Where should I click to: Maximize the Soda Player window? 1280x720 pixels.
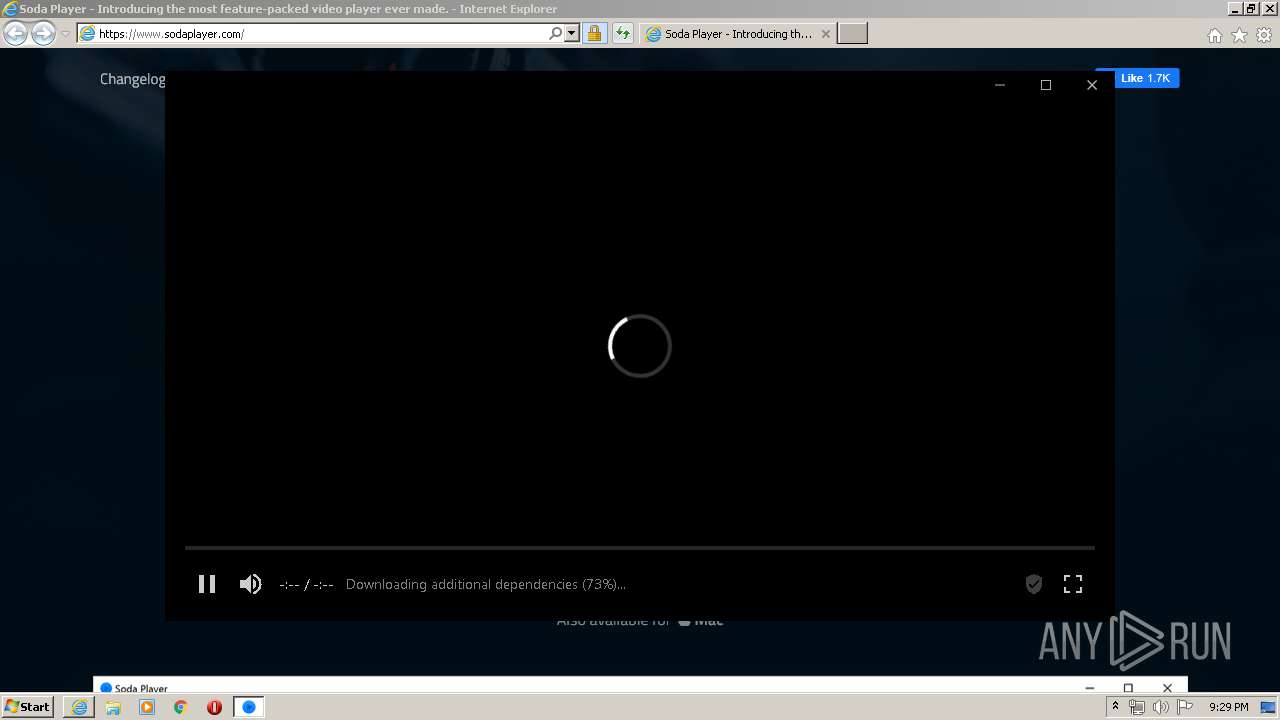coord(1046,85)
